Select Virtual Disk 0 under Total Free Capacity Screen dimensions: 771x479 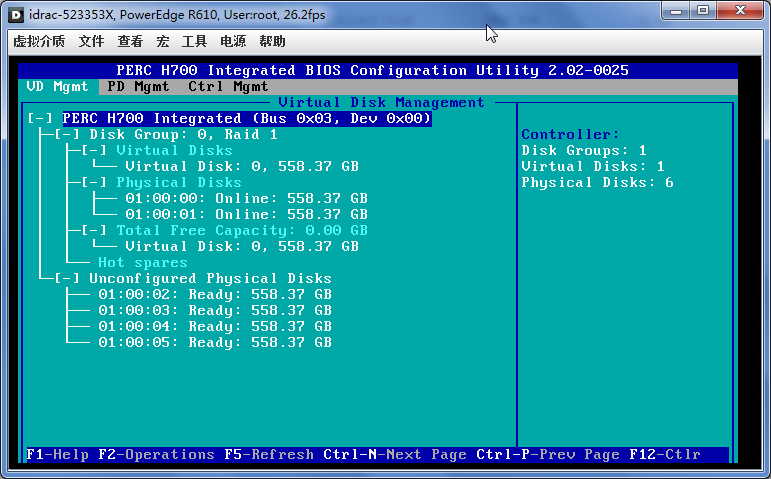point(242,246)
